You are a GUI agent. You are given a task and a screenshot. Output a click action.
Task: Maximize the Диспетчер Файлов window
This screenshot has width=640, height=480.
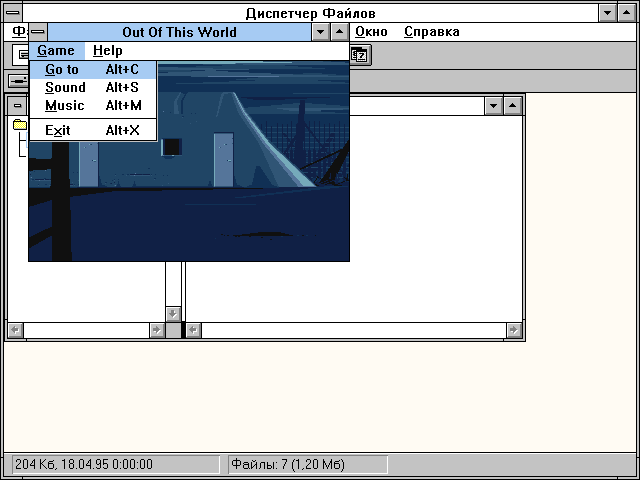coord(627,13)
